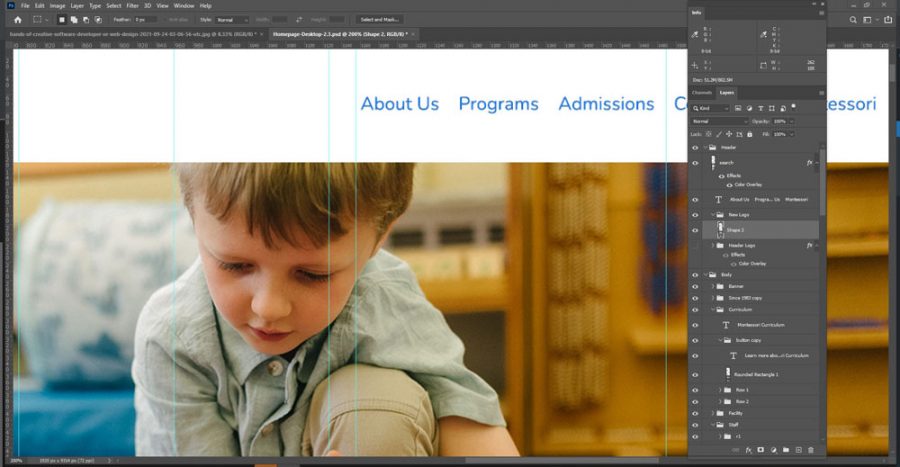This screenshot has width=900, height=467.
Task: Click the Info panel tab
Action: [x=696, y=13]
